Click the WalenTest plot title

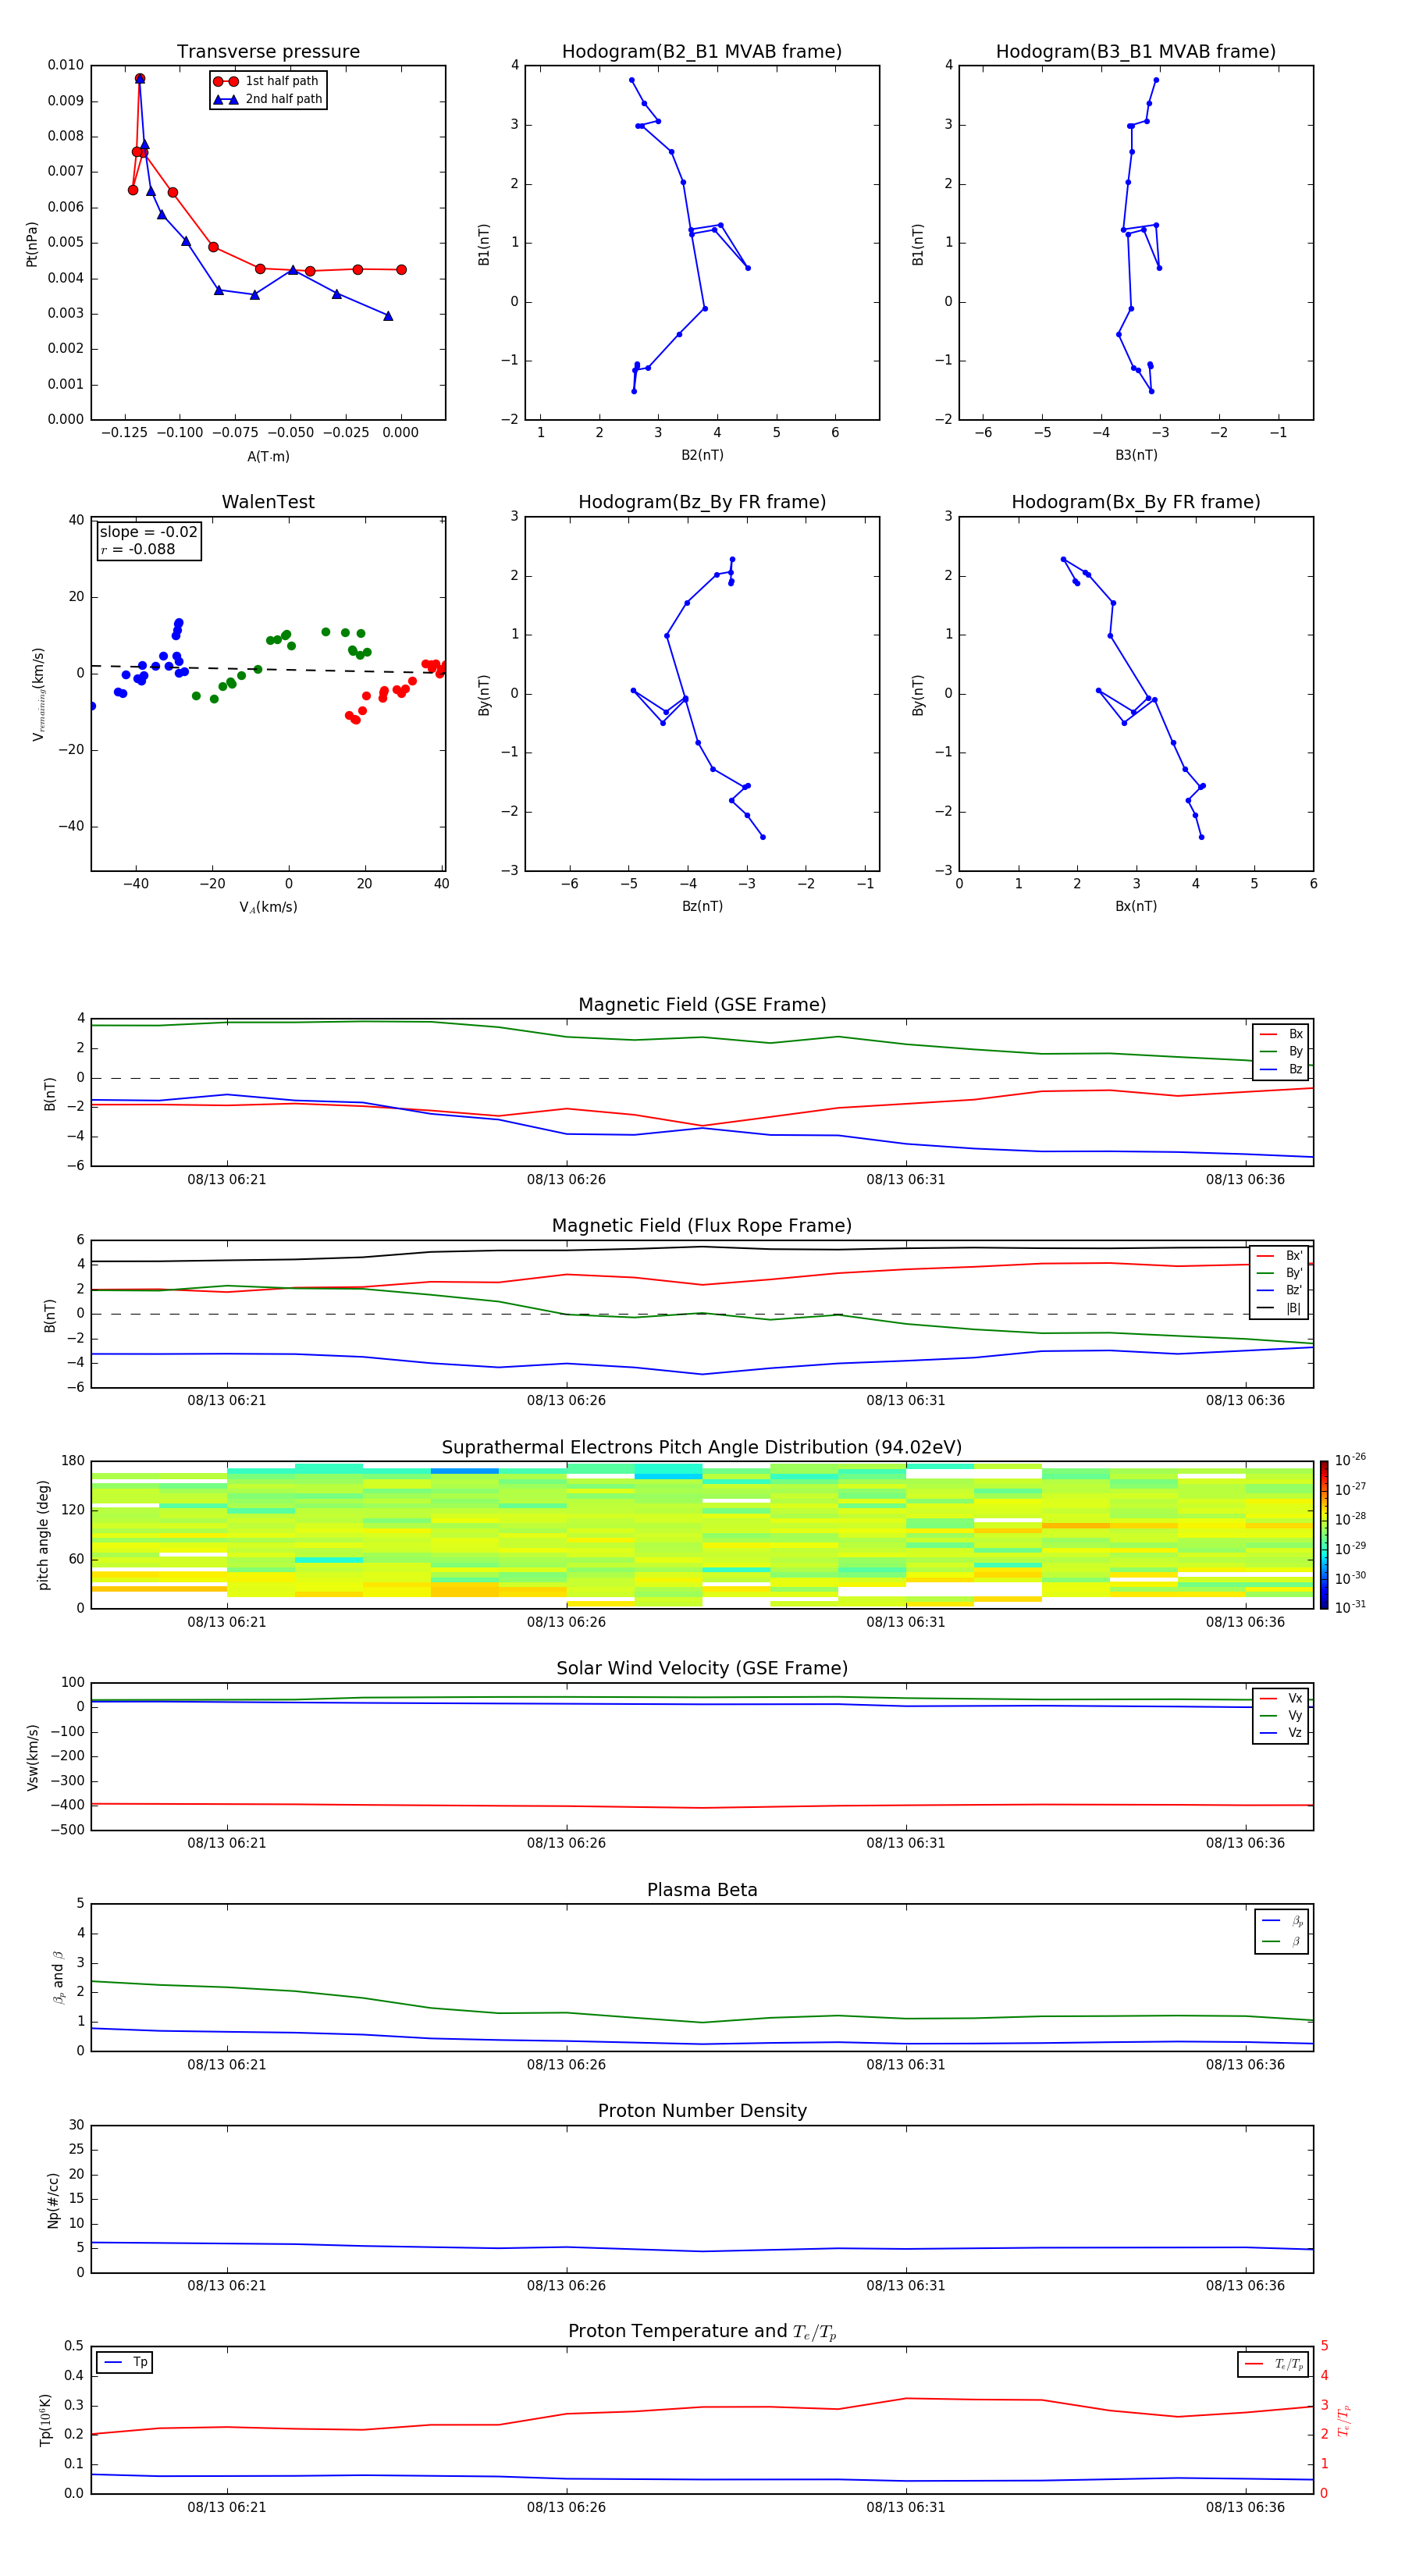click(x=268, y=502)
